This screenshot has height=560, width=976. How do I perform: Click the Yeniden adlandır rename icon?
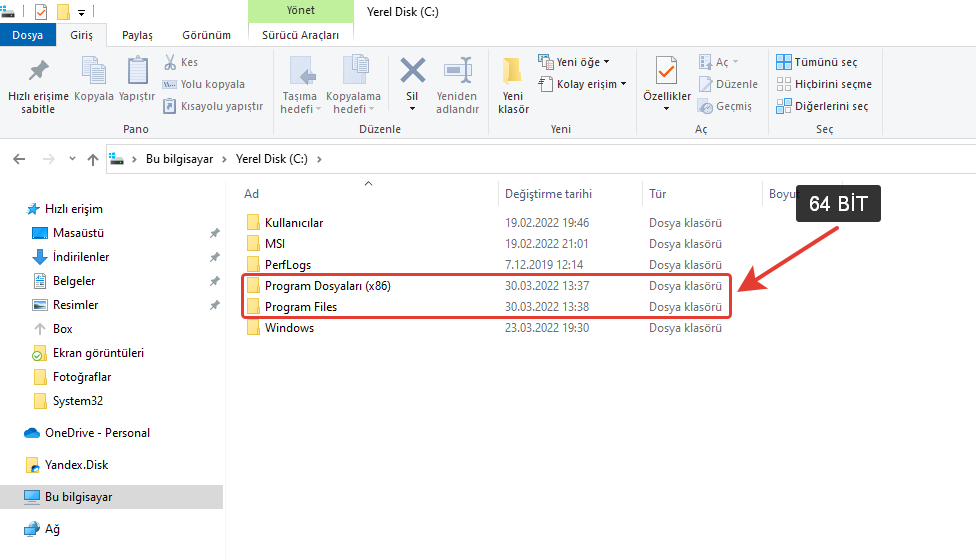(x=457, y=72)
